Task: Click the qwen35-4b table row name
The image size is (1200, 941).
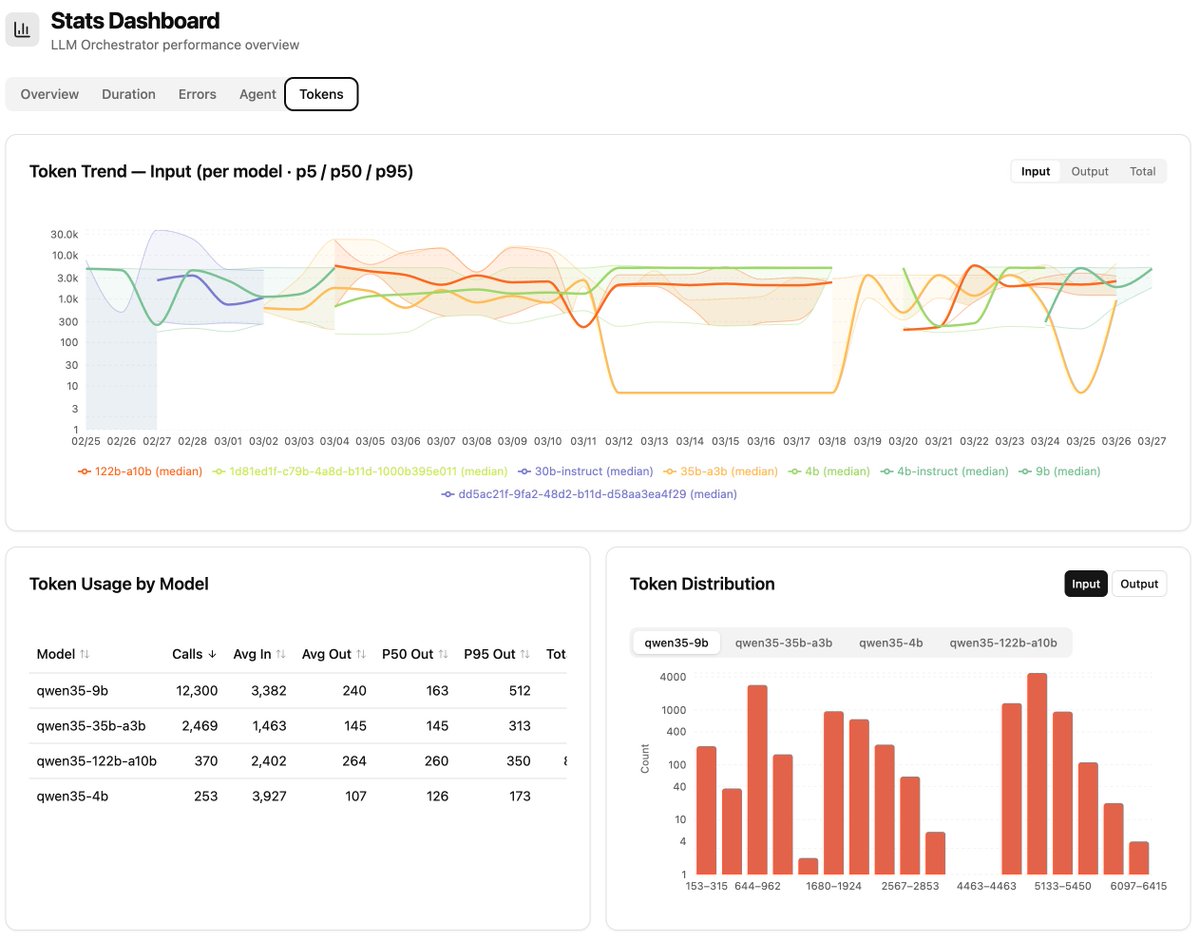Action: 72,796
